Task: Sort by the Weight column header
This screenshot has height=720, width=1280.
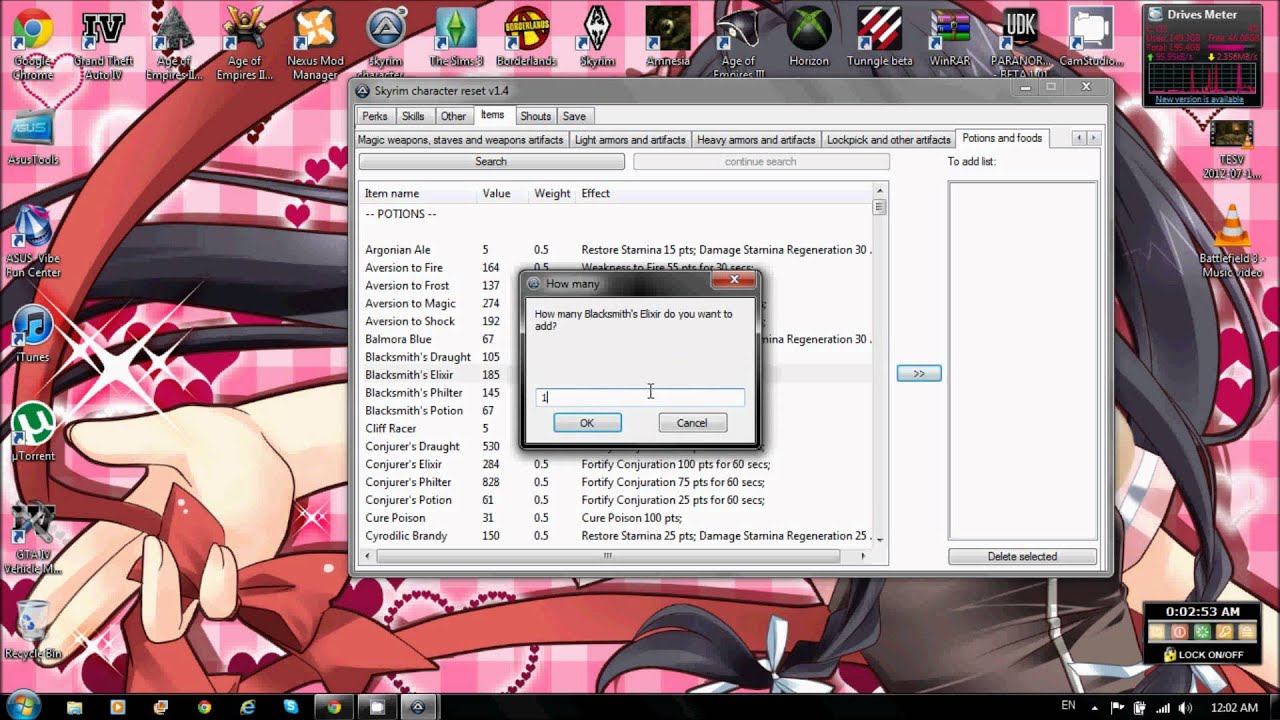Action: pos(554,193)
